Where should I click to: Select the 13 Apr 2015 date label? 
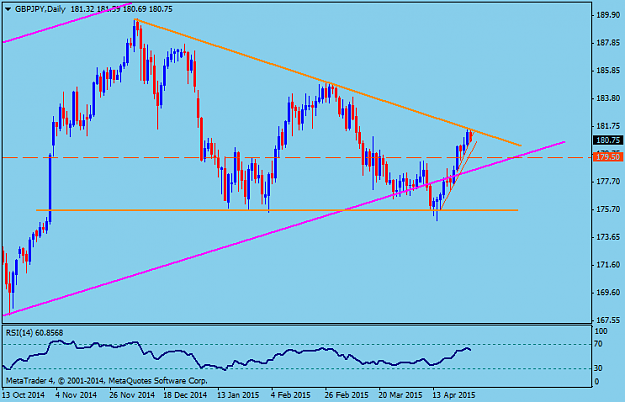(454, 395)
